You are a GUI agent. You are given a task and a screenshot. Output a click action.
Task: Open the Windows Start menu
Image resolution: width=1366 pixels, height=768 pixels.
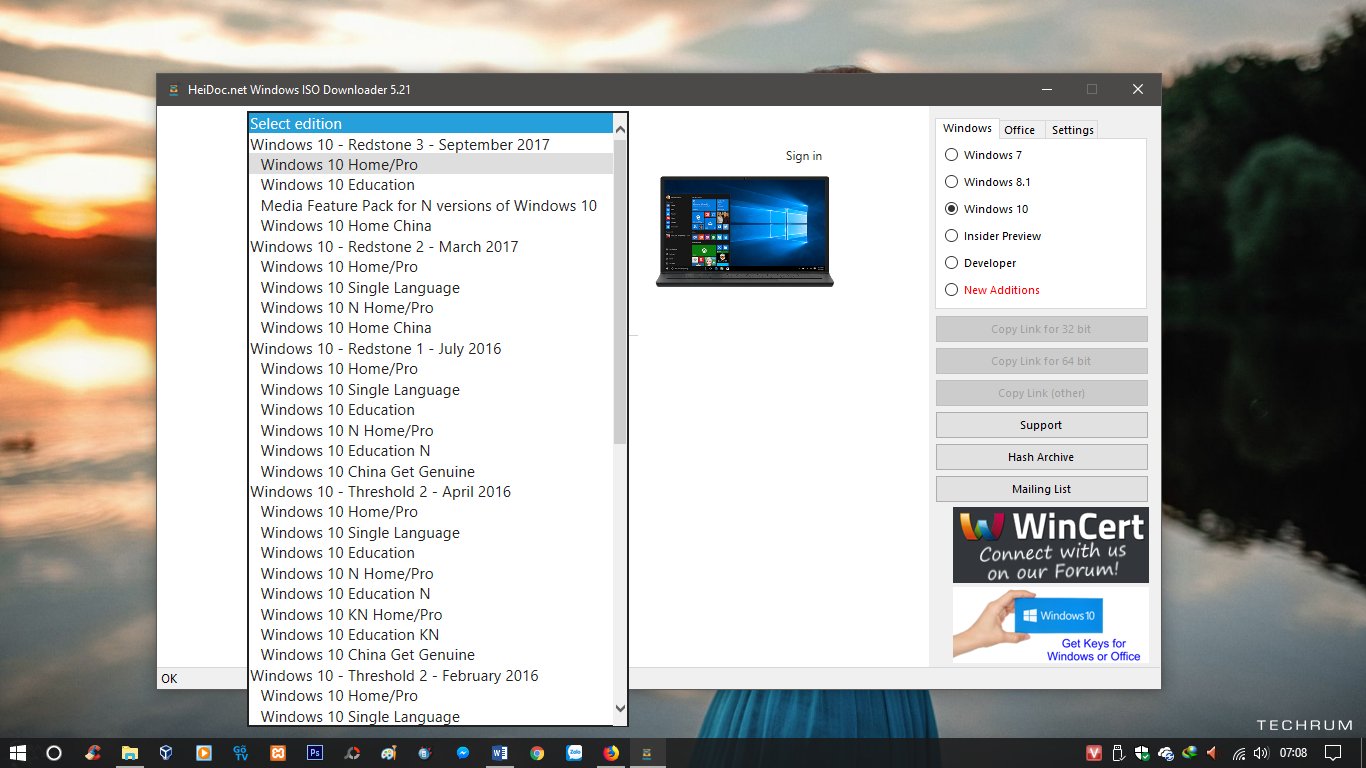click(17, 753)
